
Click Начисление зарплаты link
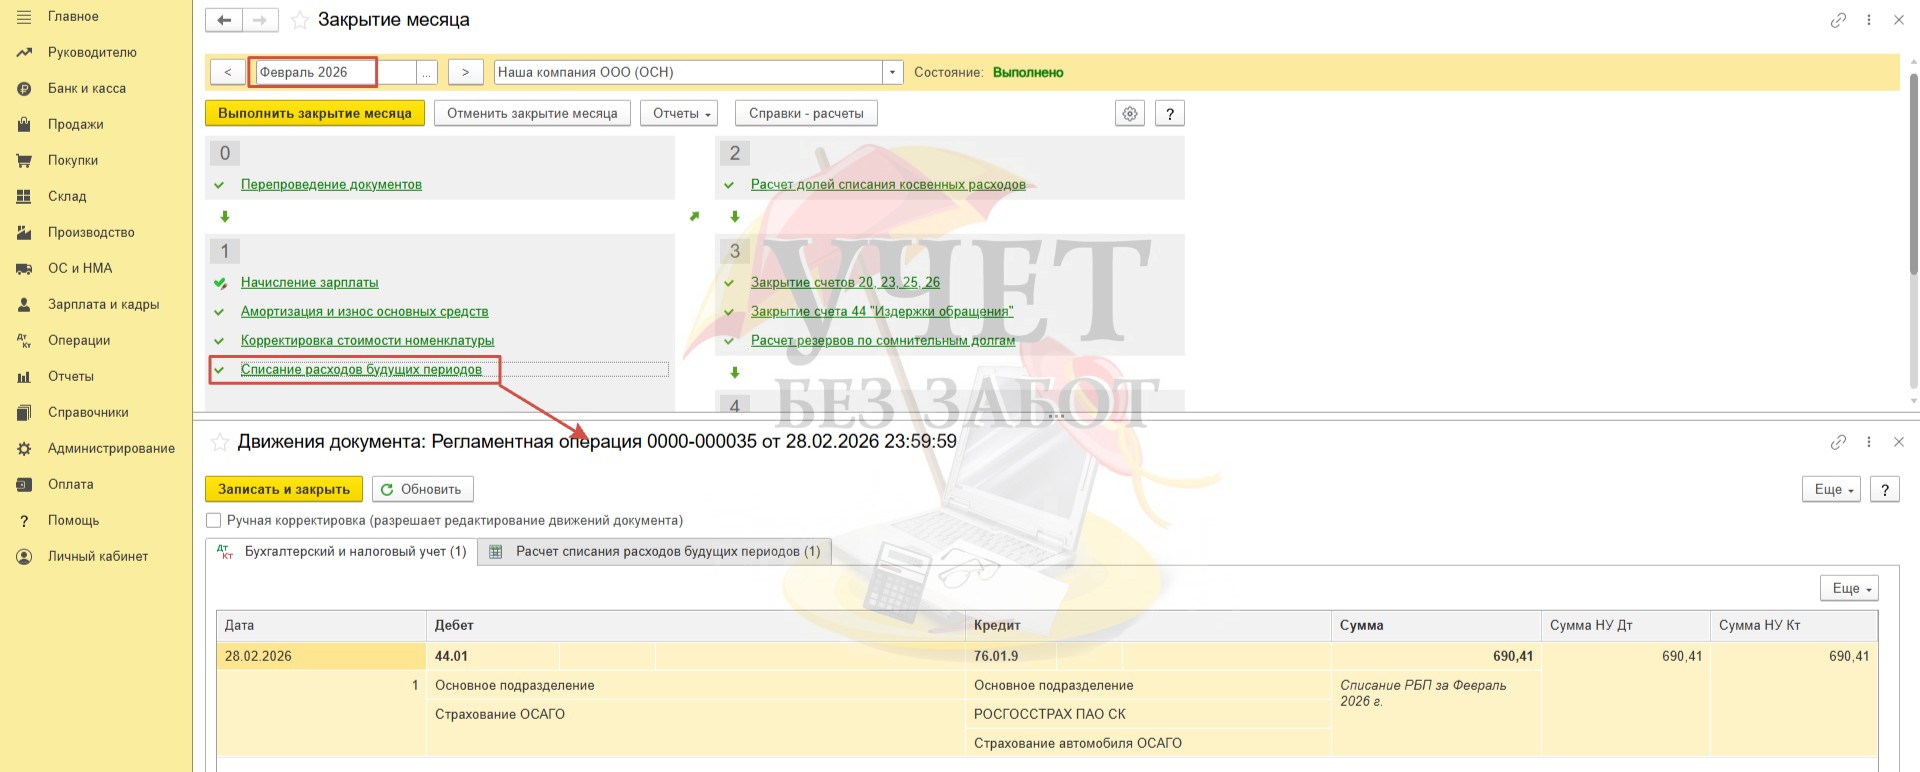[309, 282]
